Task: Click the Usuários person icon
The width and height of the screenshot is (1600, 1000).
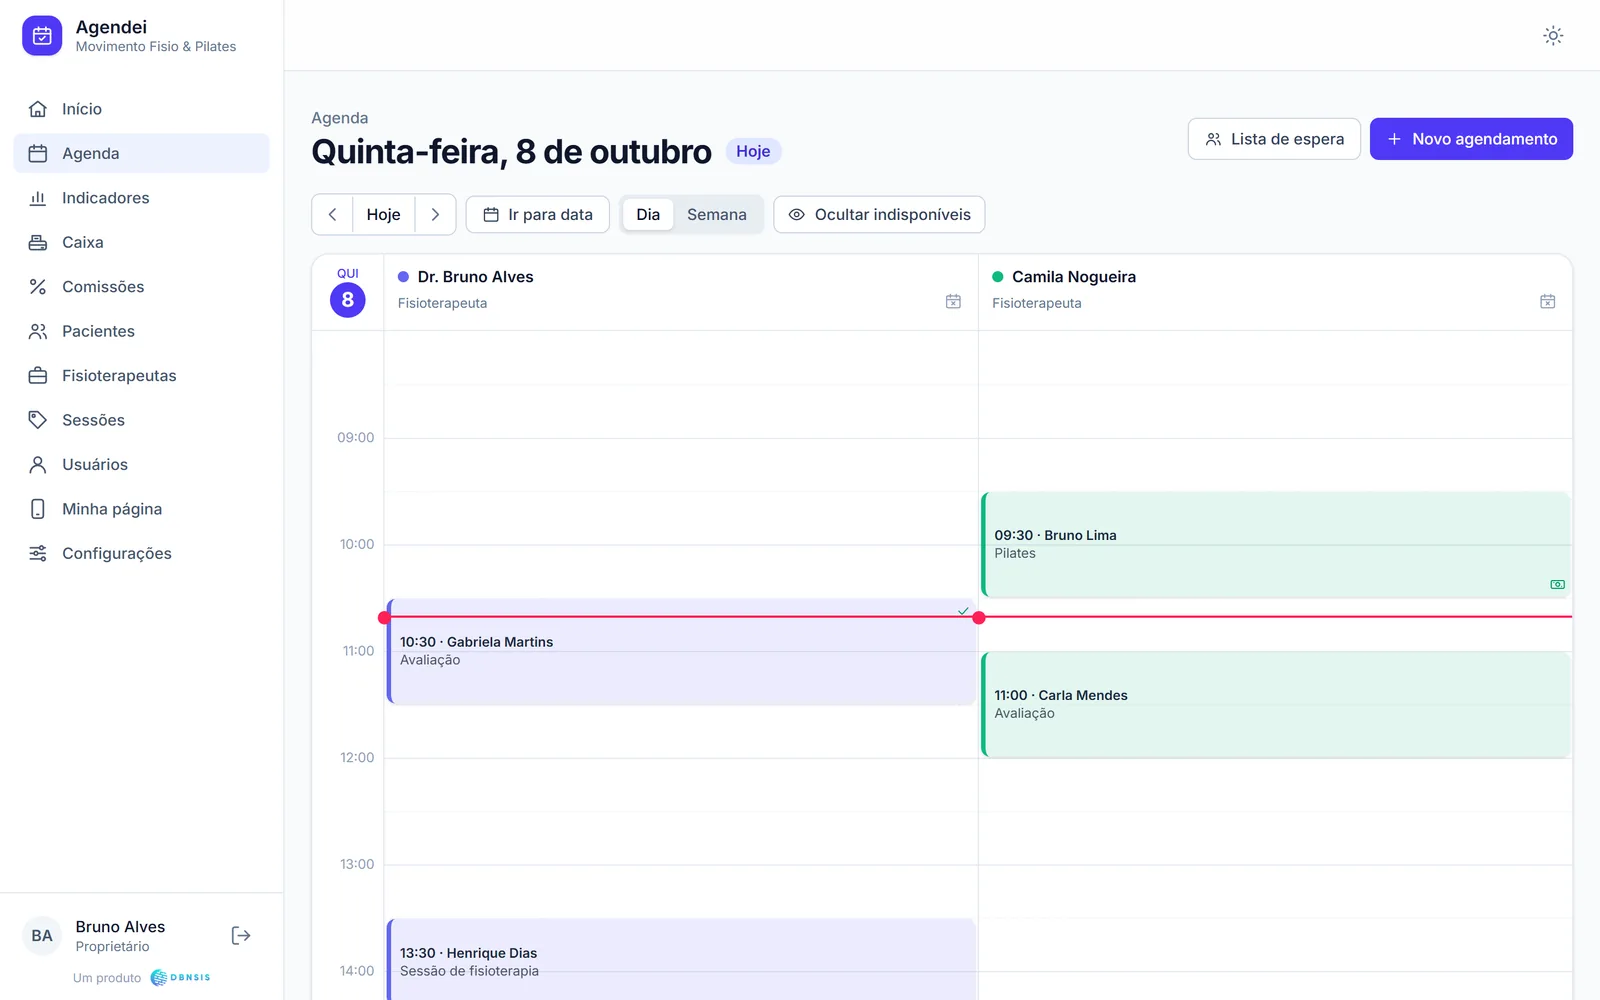Action: (x=38, y=465)
